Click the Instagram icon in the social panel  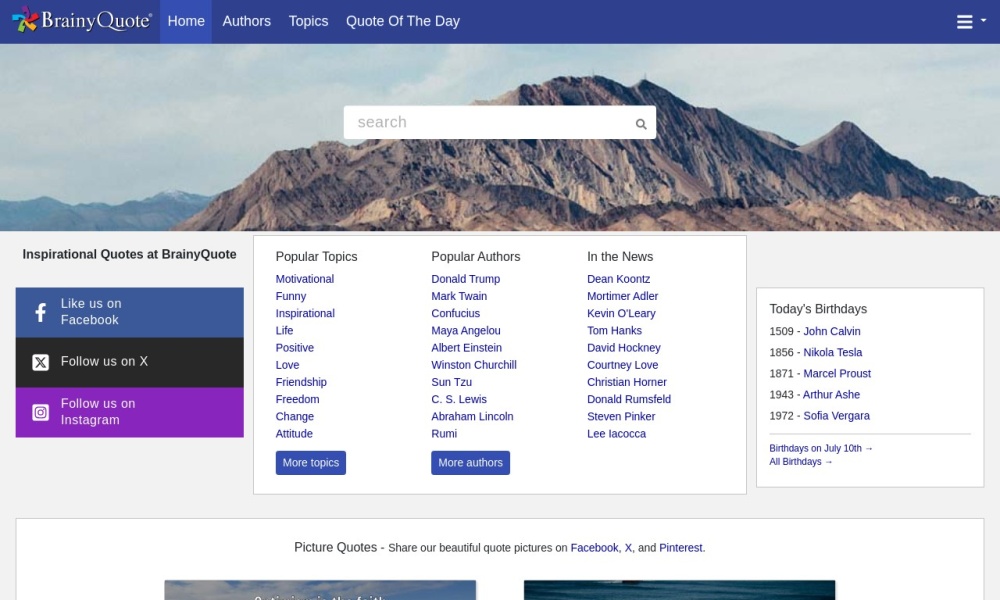pos(40,413)
